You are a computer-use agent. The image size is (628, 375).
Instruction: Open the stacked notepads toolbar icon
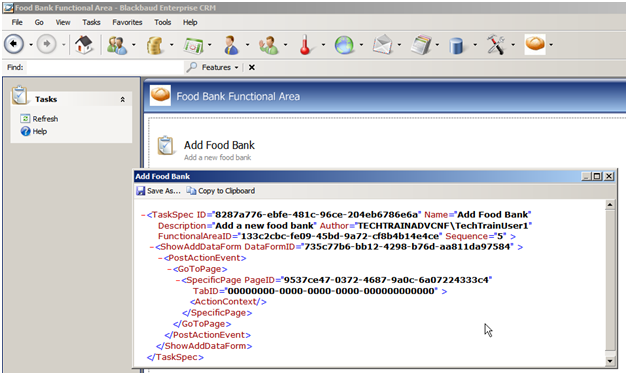point(421,44)
